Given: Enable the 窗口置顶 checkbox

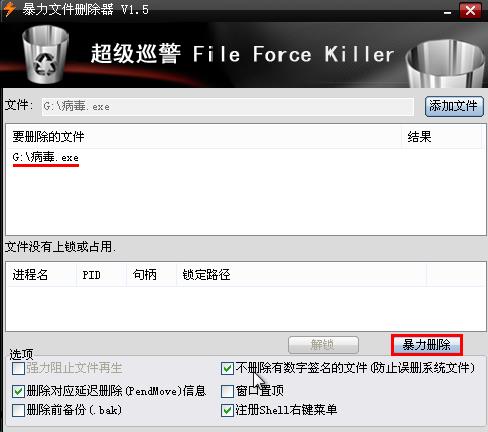Looking at the screenshot, I should [x=227, y=391].
